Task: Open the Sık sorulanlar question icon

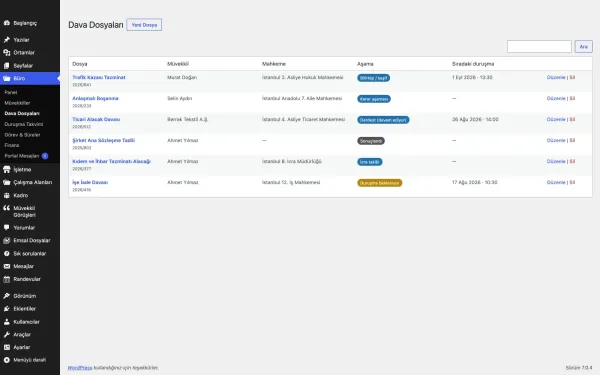Action: pyautogui.click(x=7, y=253)
